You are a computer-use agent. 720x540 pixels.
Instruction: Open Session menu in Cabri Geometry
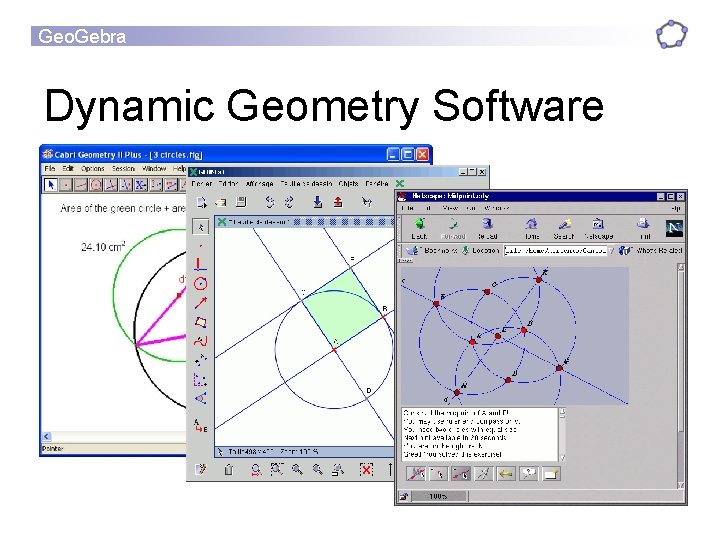(123, 169)
